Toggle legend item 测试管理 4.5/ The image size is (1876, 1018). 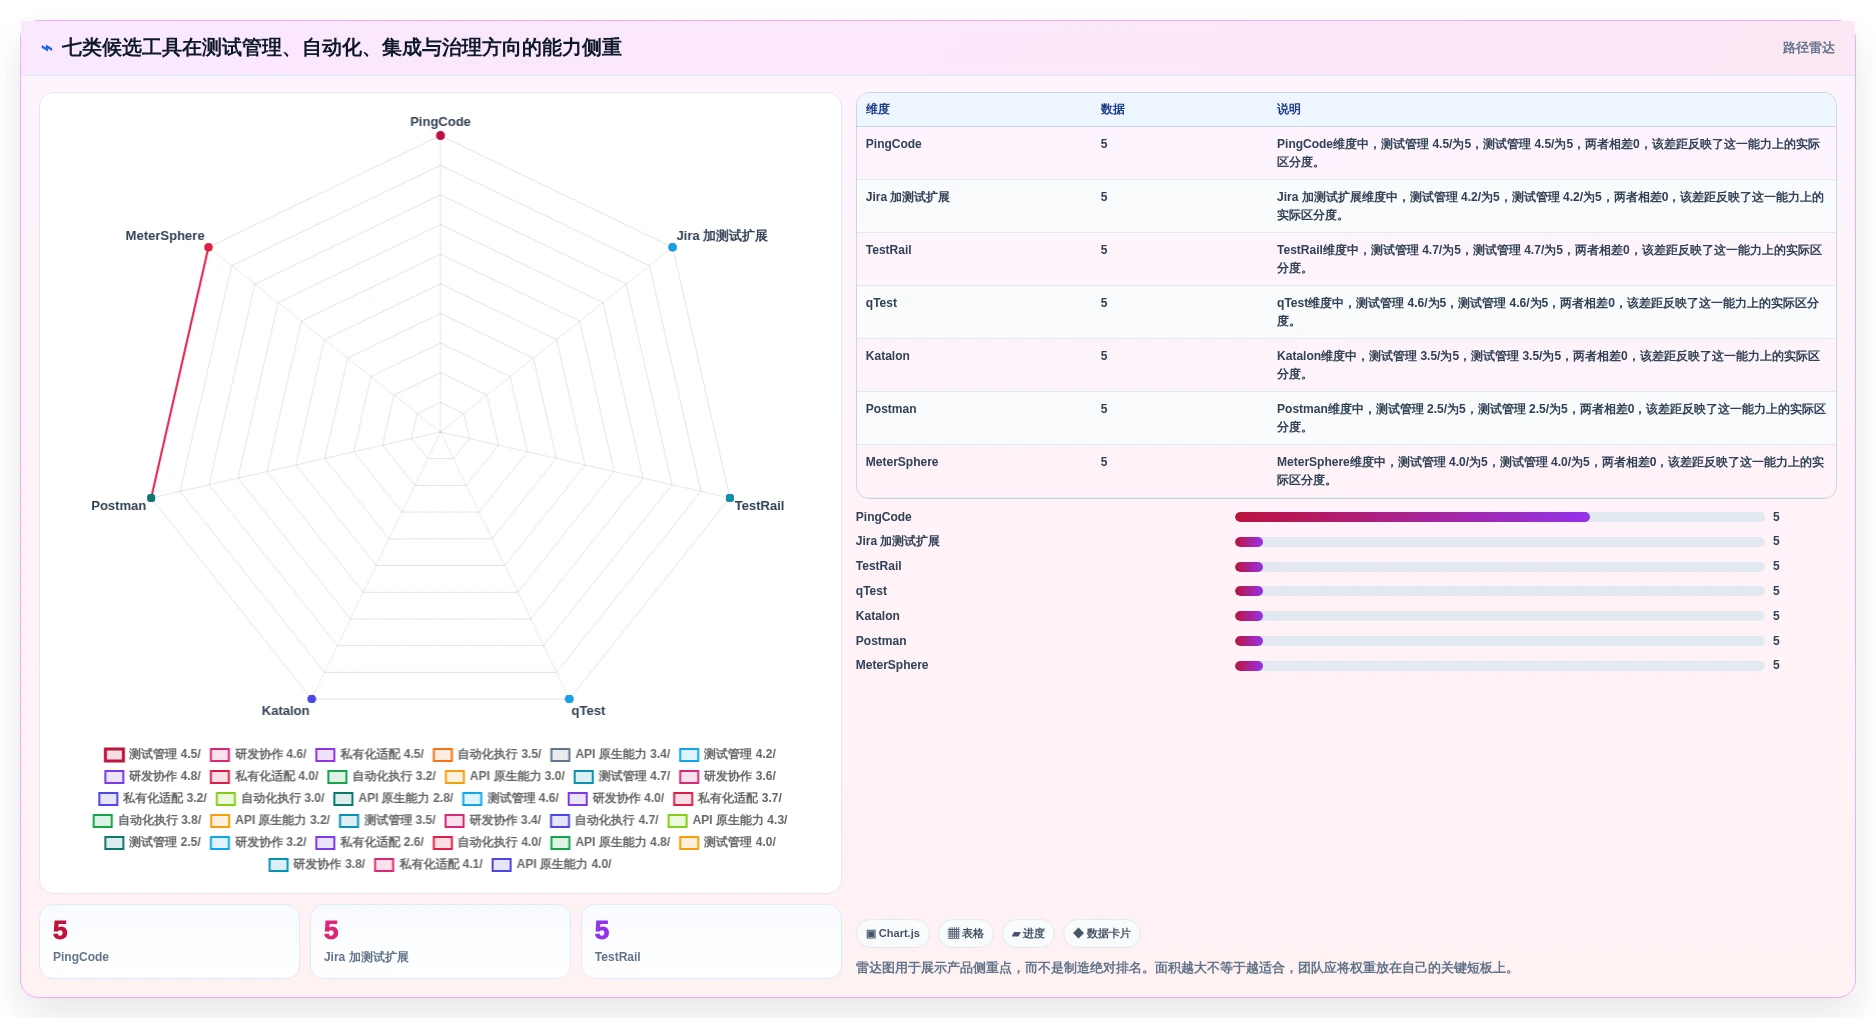click(x=152, y=755)
